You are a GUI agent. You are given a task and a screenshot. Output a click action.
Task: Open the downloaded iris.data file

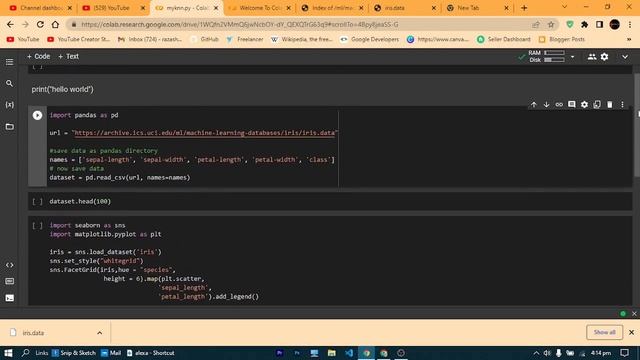33,333
